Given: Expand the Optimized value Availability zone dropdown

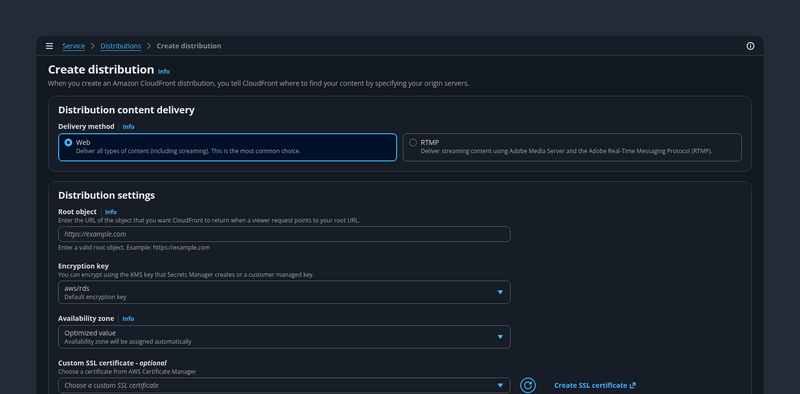Looking at the screenshot, I should point(284,337).
